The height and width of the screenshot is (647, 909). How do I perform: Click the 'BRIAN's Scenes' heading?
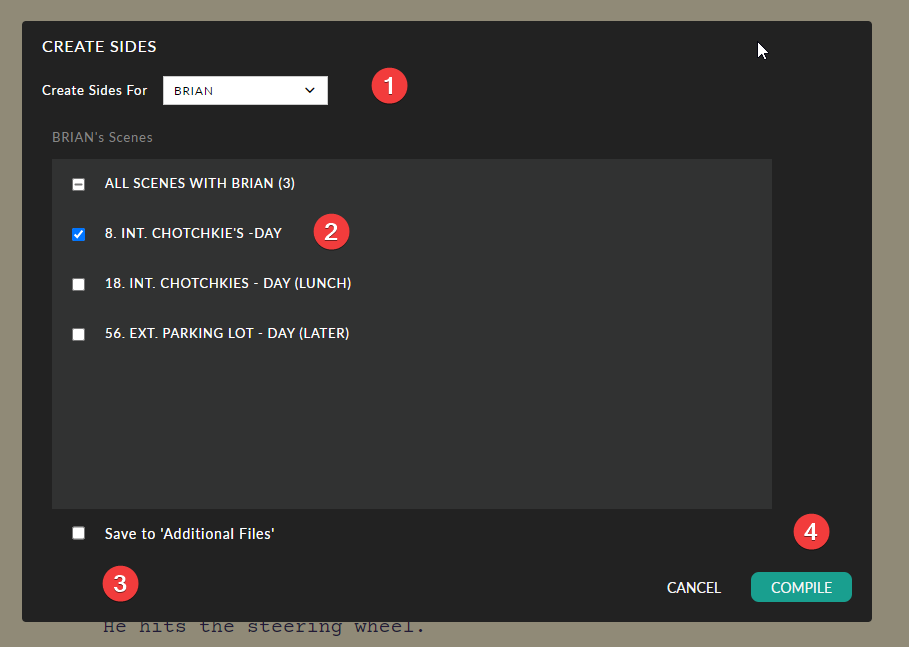click(102, 137)
